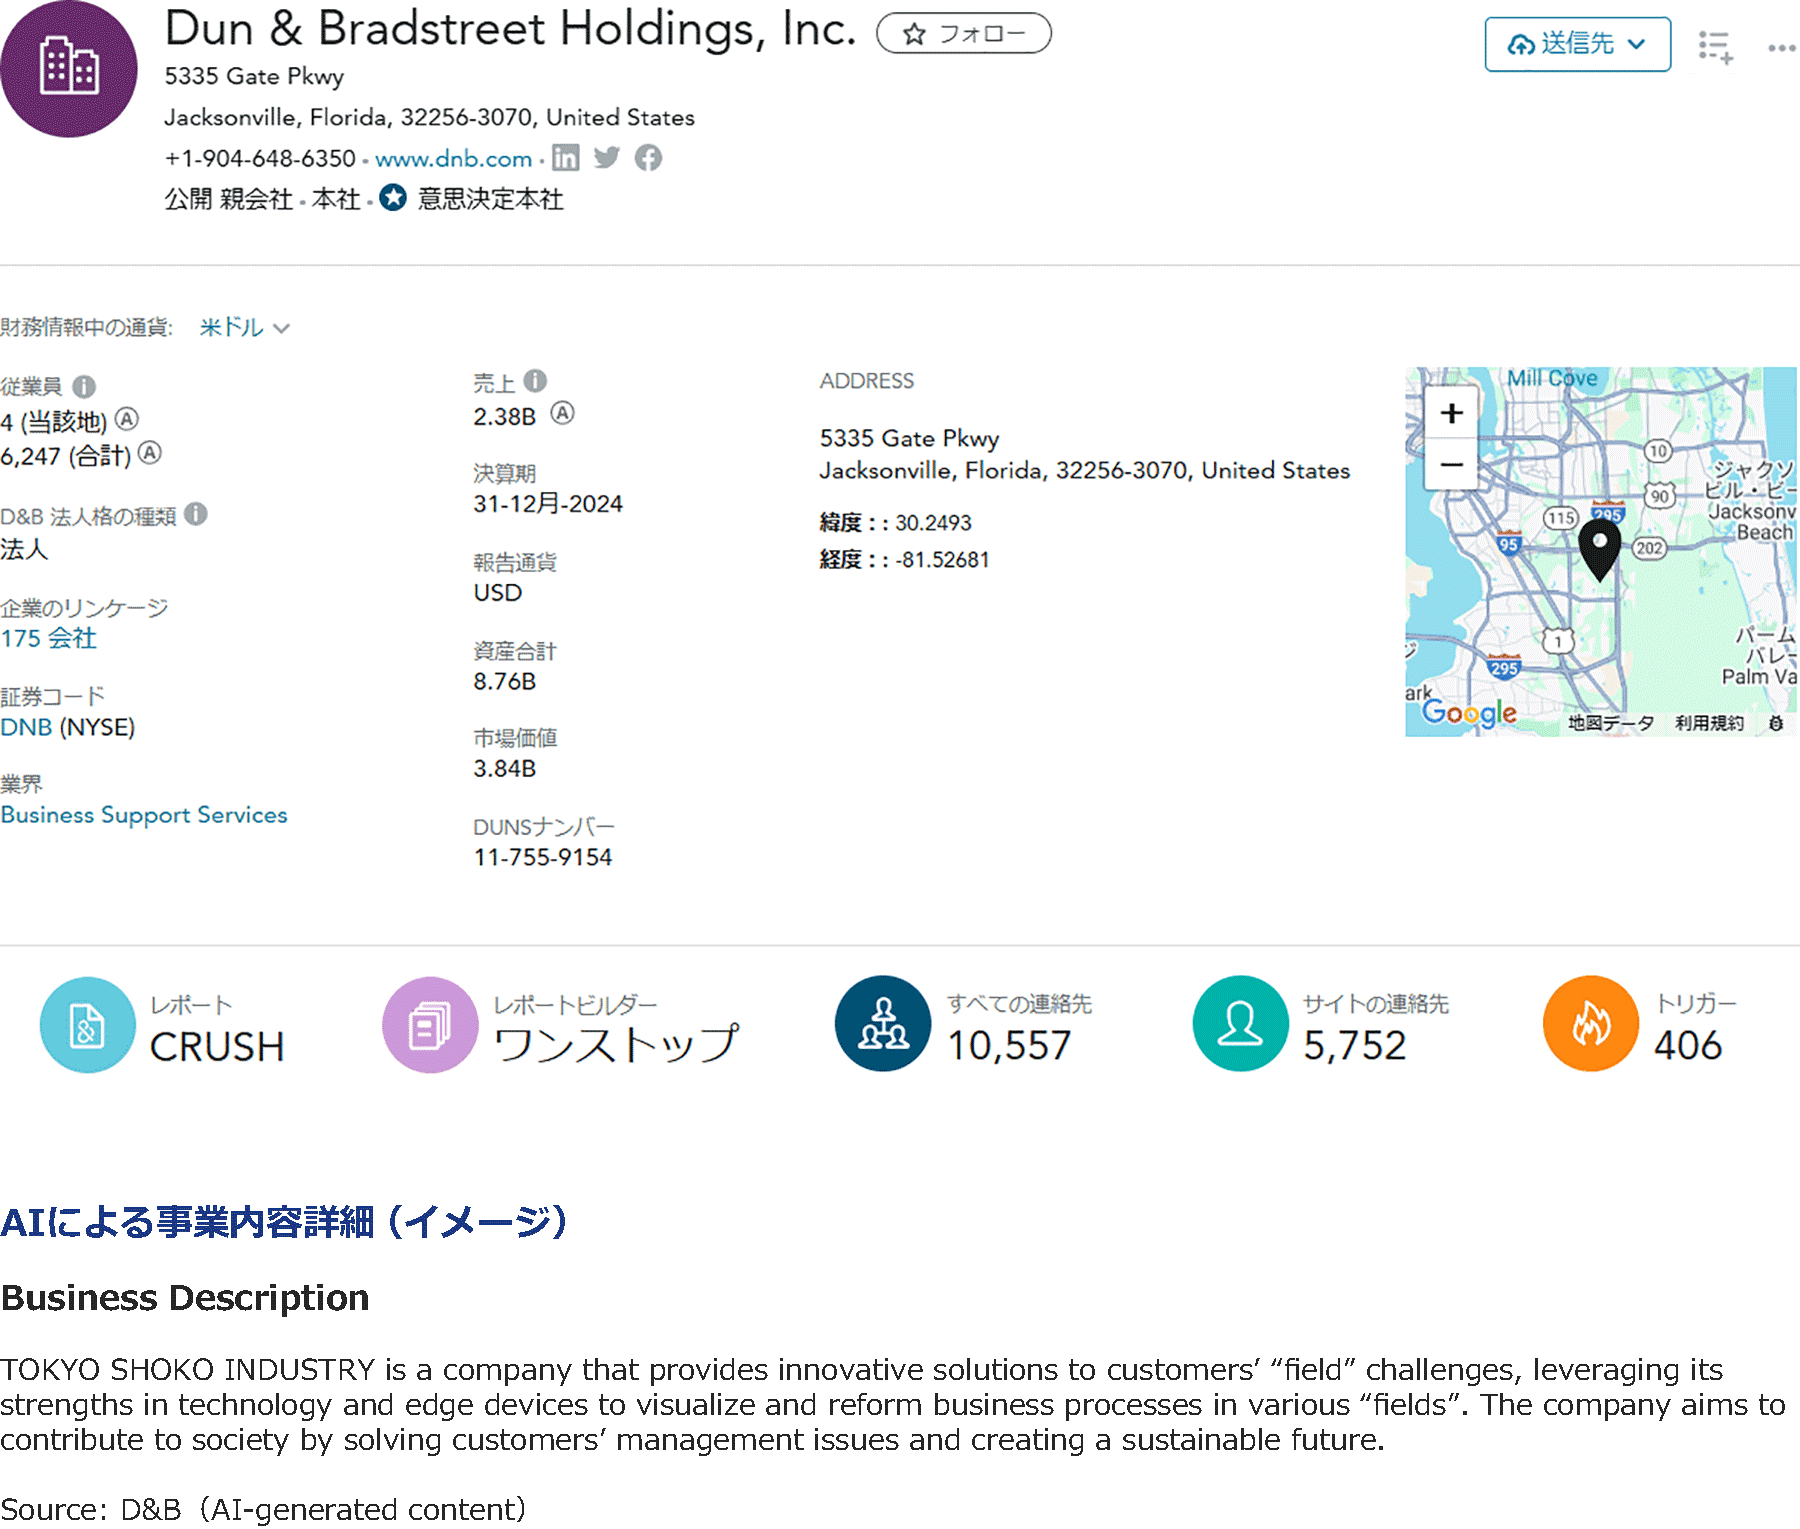Image resolution: width=1800 pixels, height=1529 pixels.
Task: Click the 従業員 info tooltip icon
Action: tap(86, 386)
